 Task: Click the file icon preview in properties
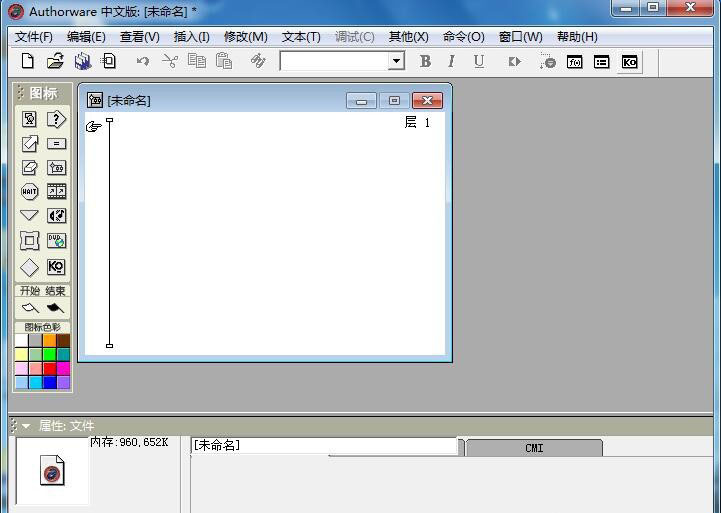point(52,470)
